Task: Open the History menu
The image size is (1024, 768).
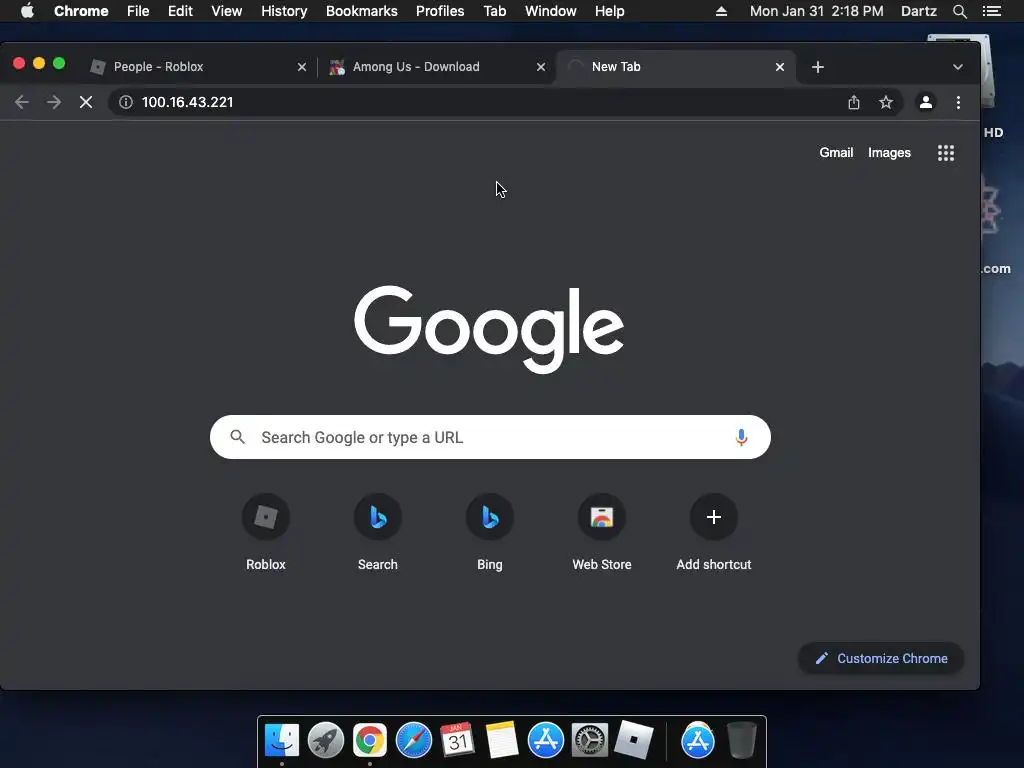Action: (284, 11)
